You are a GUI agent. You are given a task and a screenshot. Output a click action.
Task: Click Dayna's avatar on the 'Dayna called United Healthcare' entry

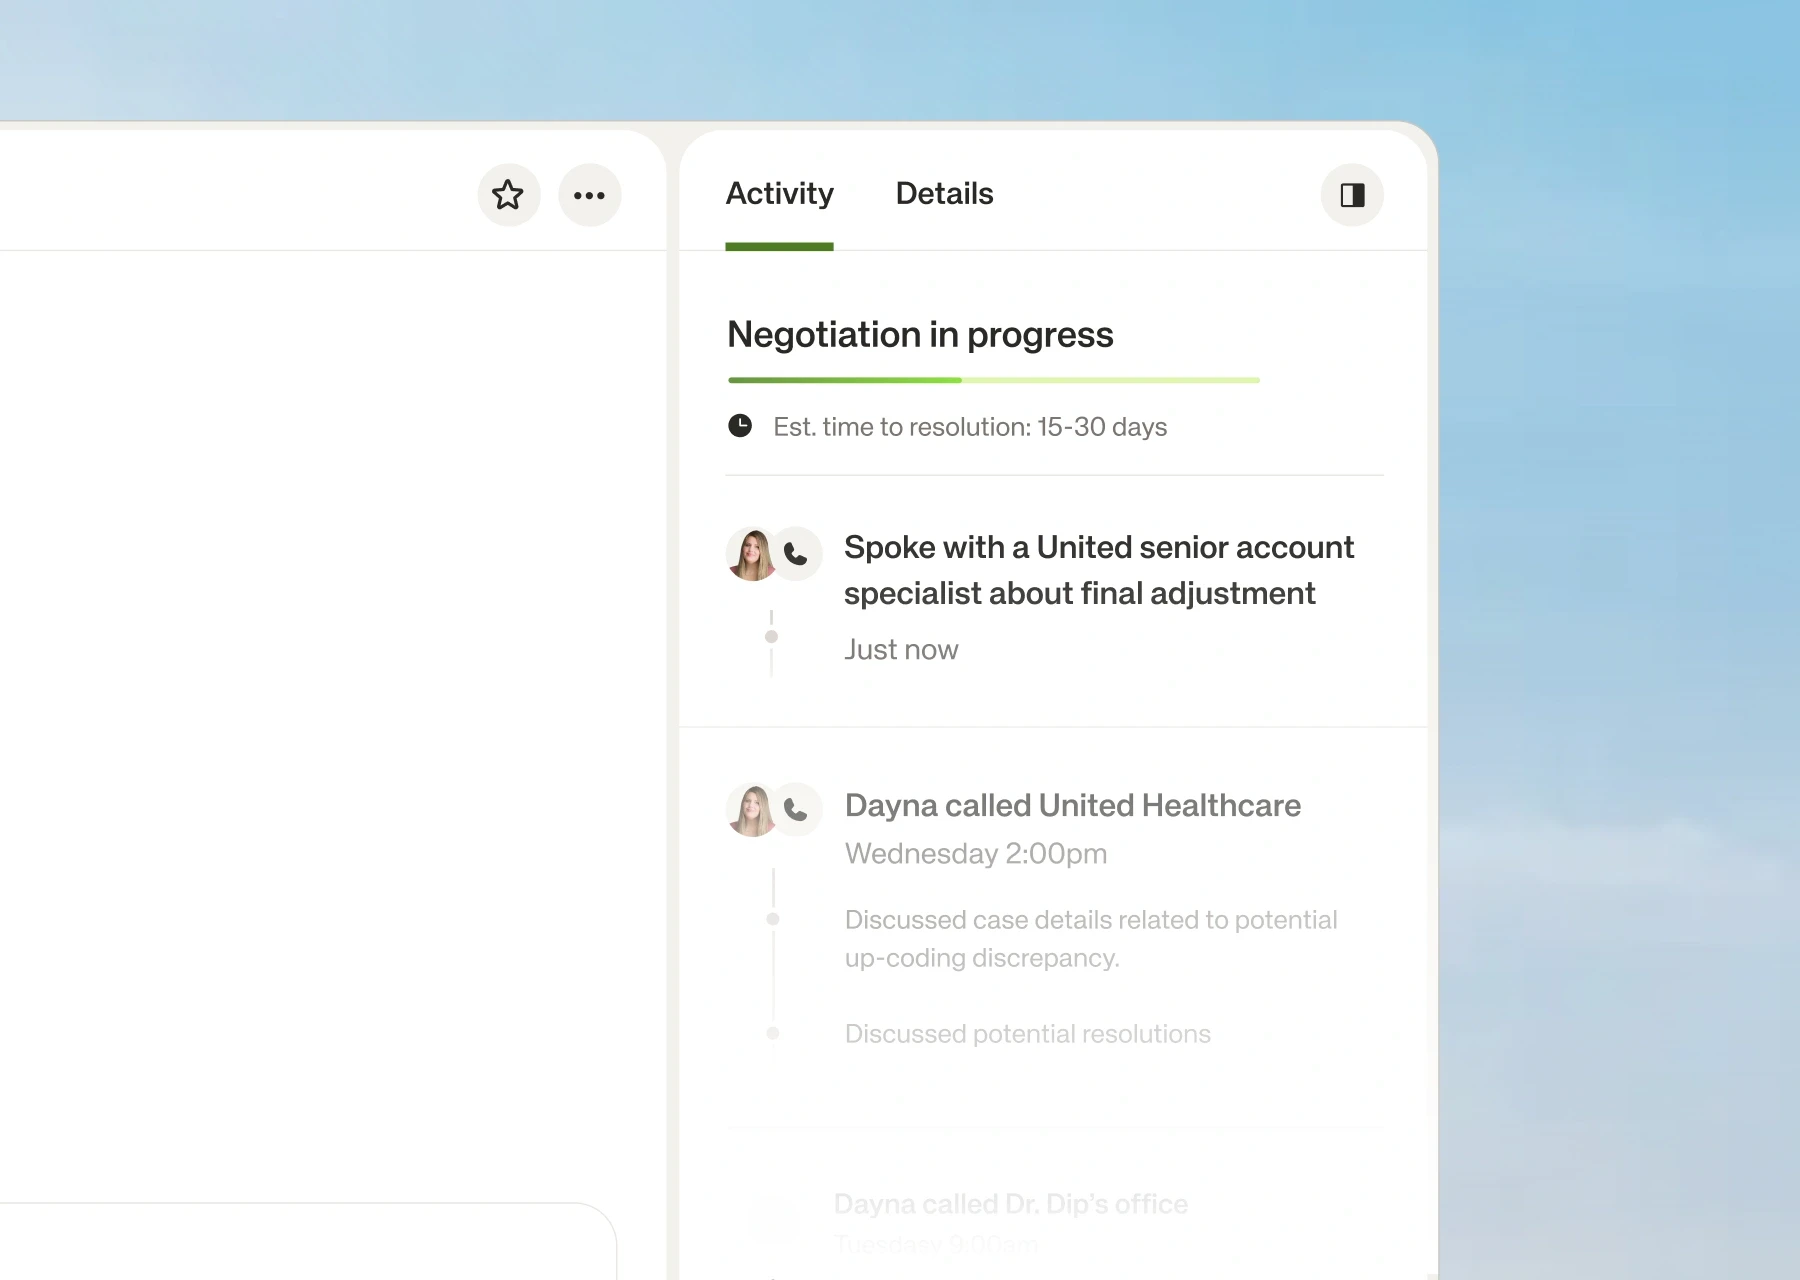pos(752,810)
